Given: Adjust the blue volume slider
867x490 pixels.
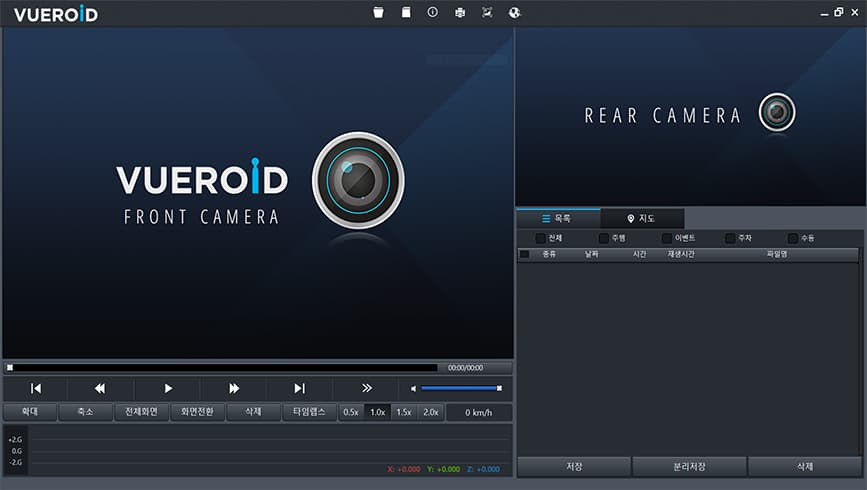Looking at the screenshot, I should pos(461,388).
